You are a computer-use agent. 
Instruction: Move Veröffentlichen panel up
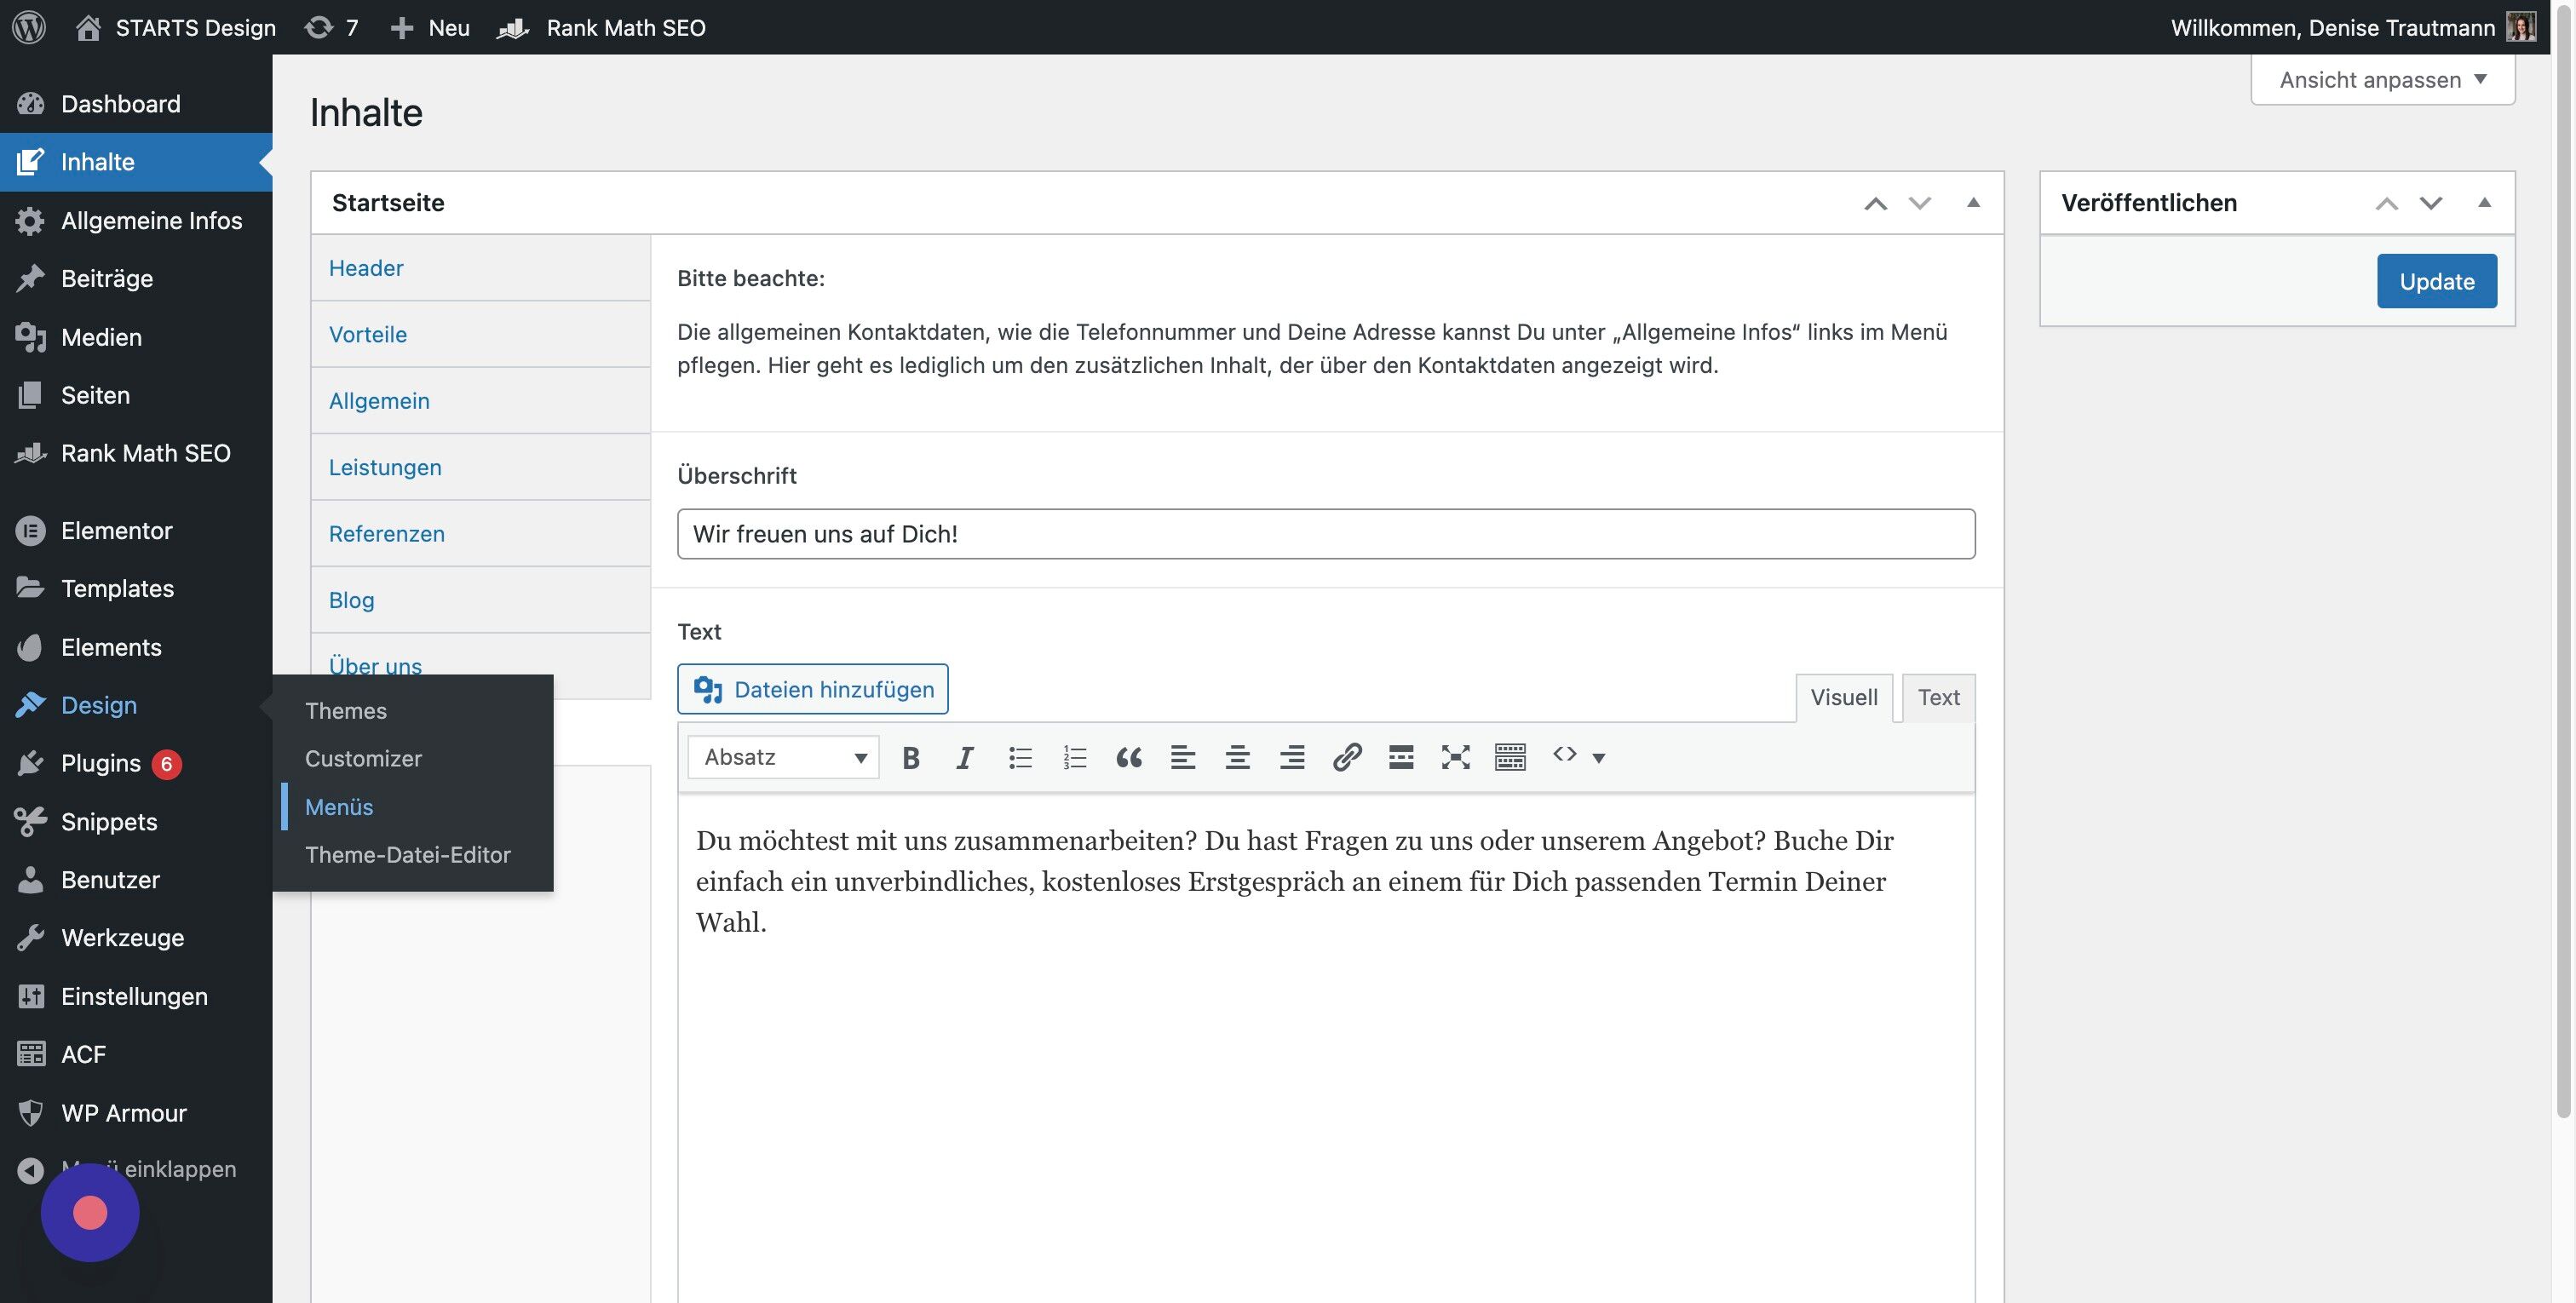2387,203
